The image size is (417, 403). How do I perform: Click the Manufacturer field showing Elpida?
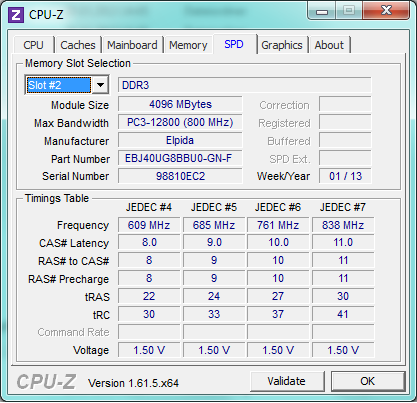[180, 140]
